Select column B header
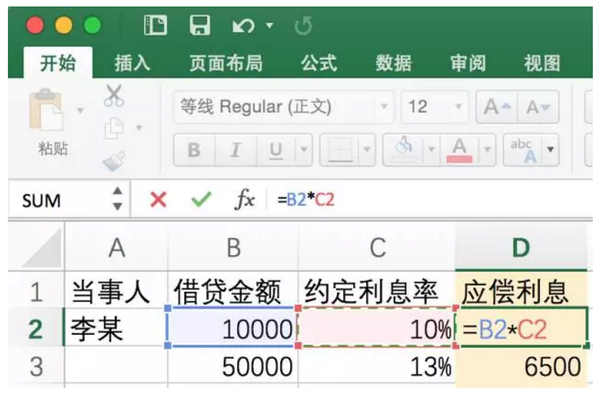600x395 pixels. 233,248
